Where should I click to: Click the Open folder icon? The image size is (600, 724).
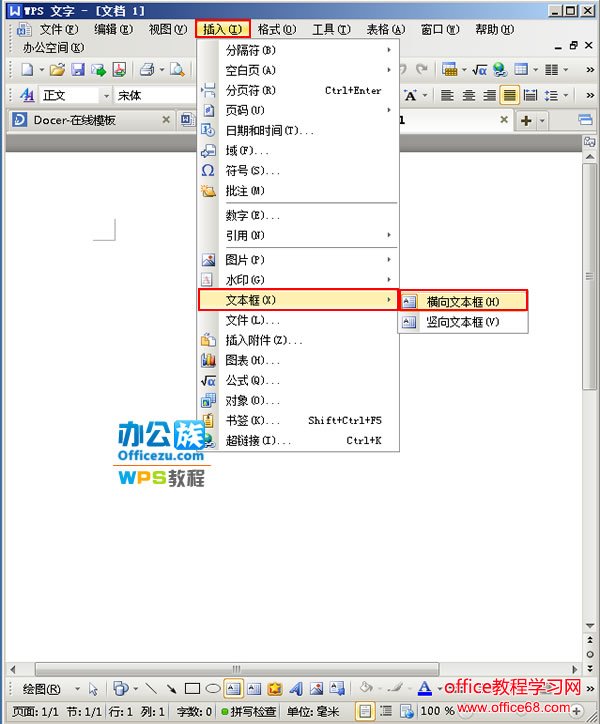tap(57, 70)
